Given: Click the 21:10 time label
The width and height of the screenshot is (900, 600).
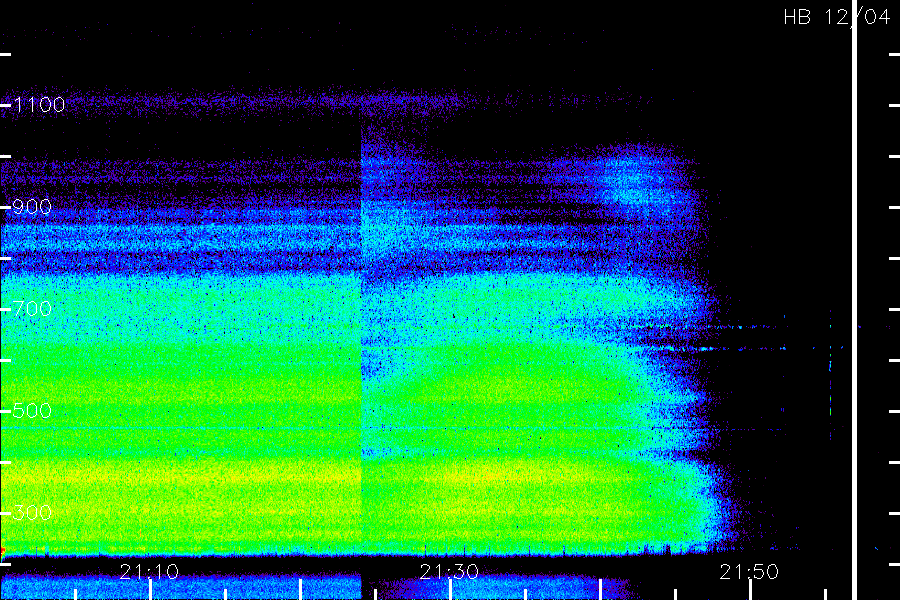Looking at the screenshot, I should [x=149, y=571].
